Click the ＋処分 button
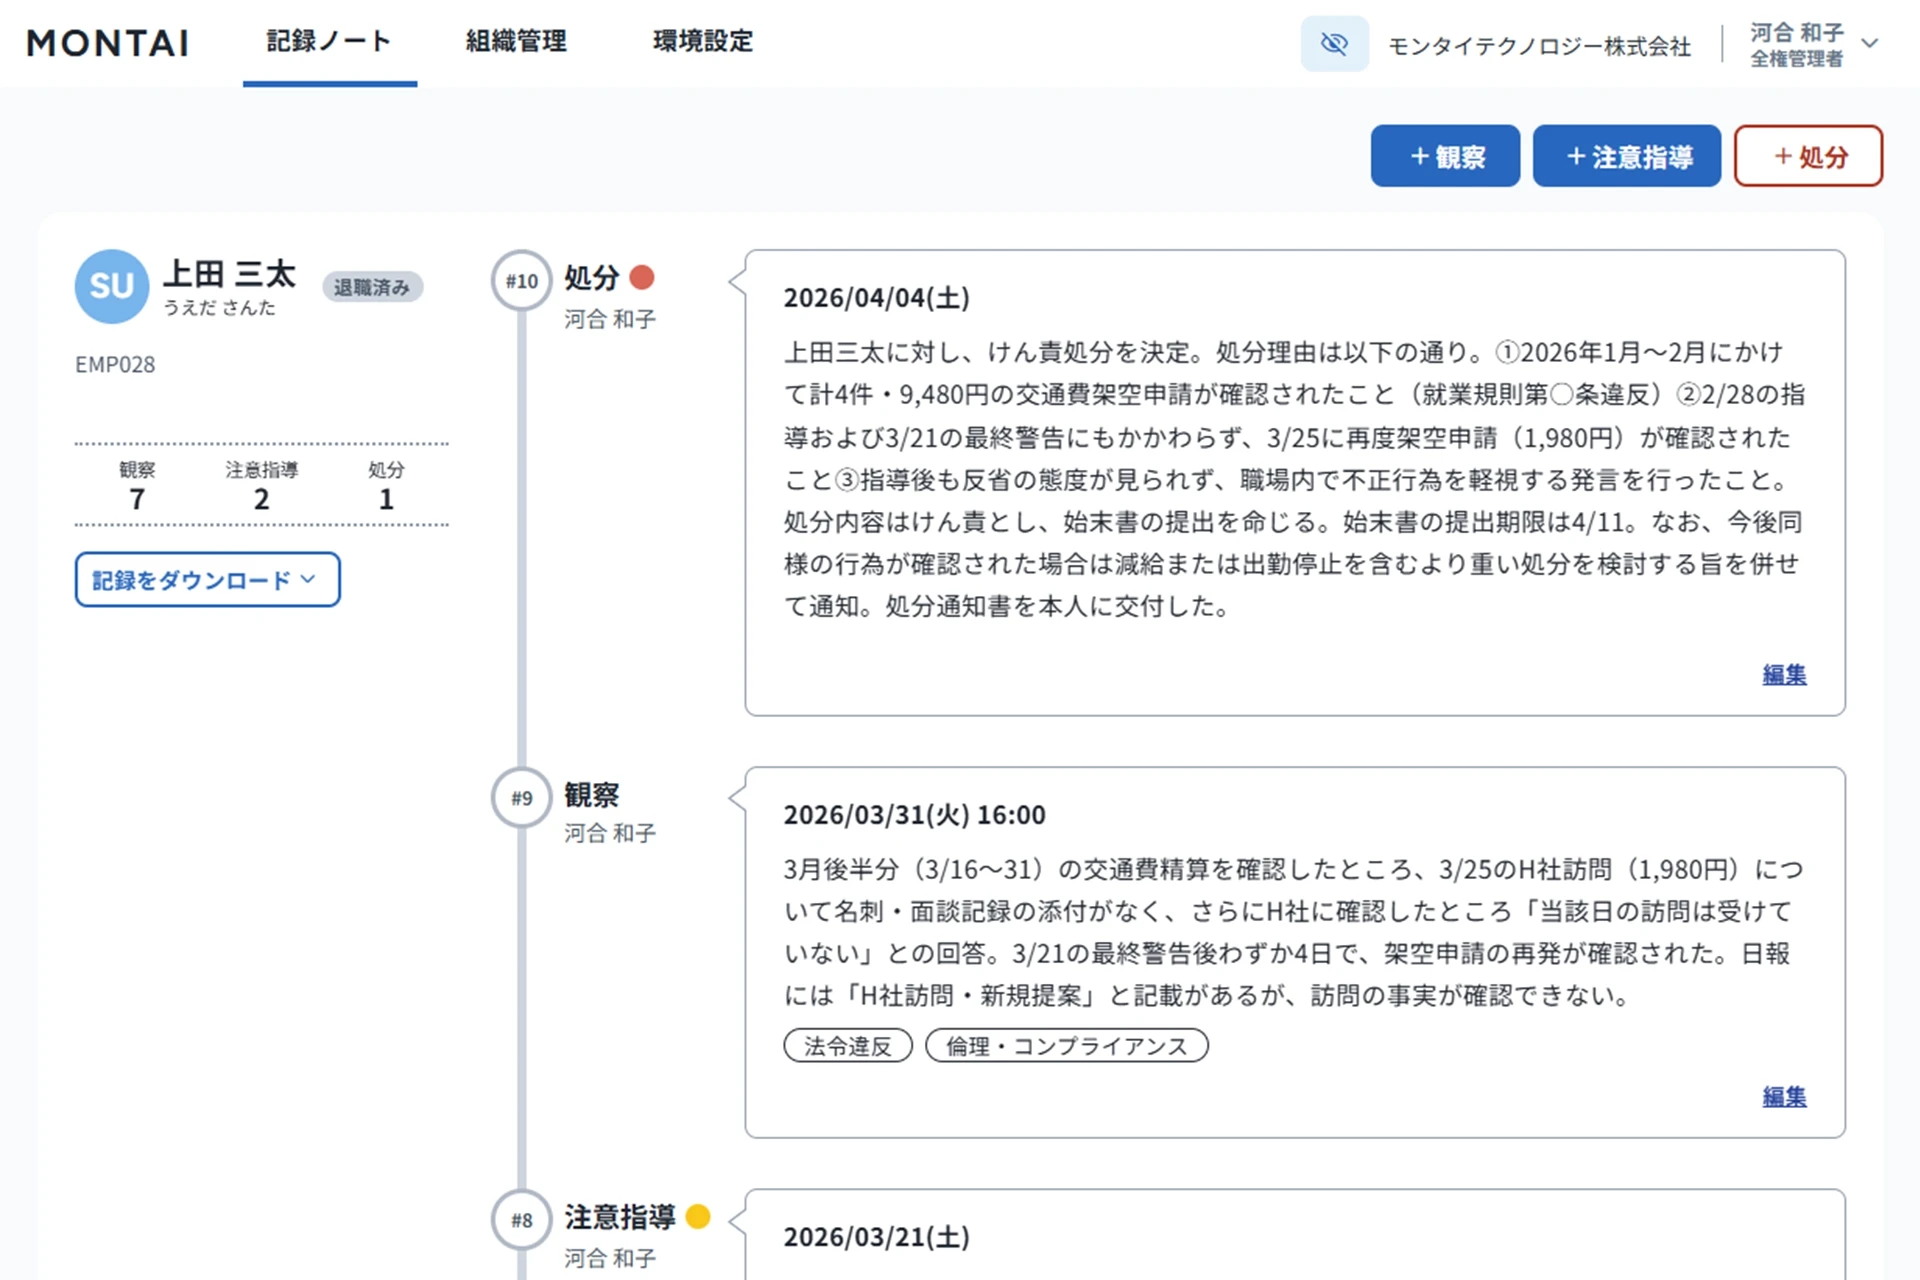Viewport: 1920px width, 1280px height. pos(1808,156)
